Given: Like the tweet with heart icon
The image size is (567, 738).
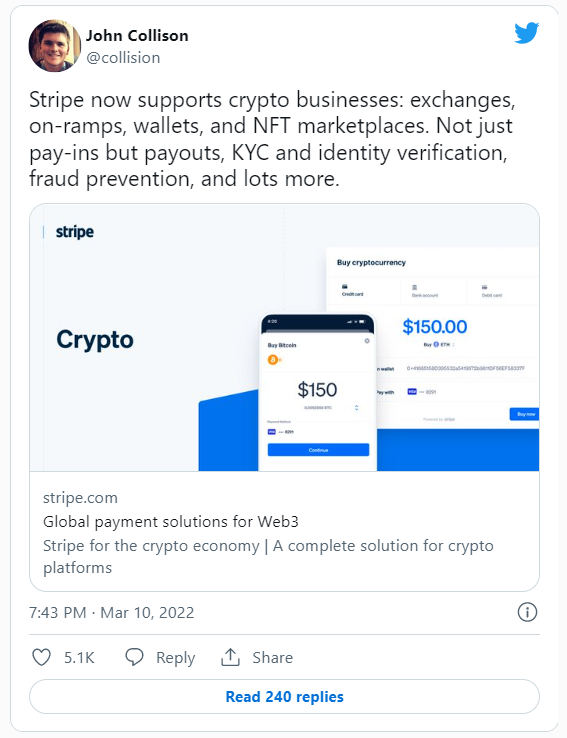Looking at the screenshot, I should [x=41, y=657].
